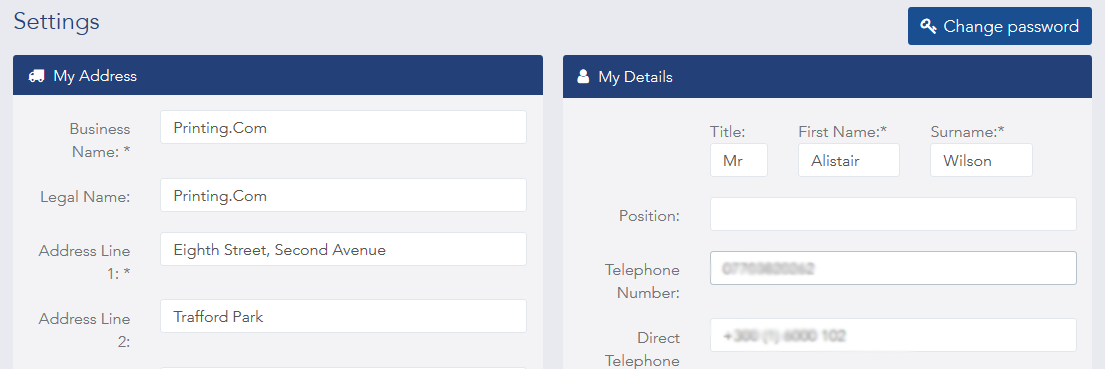Click the First Name field with Alistair
The height and width of the screenshot is (369, 1105).
pos(848,161)
